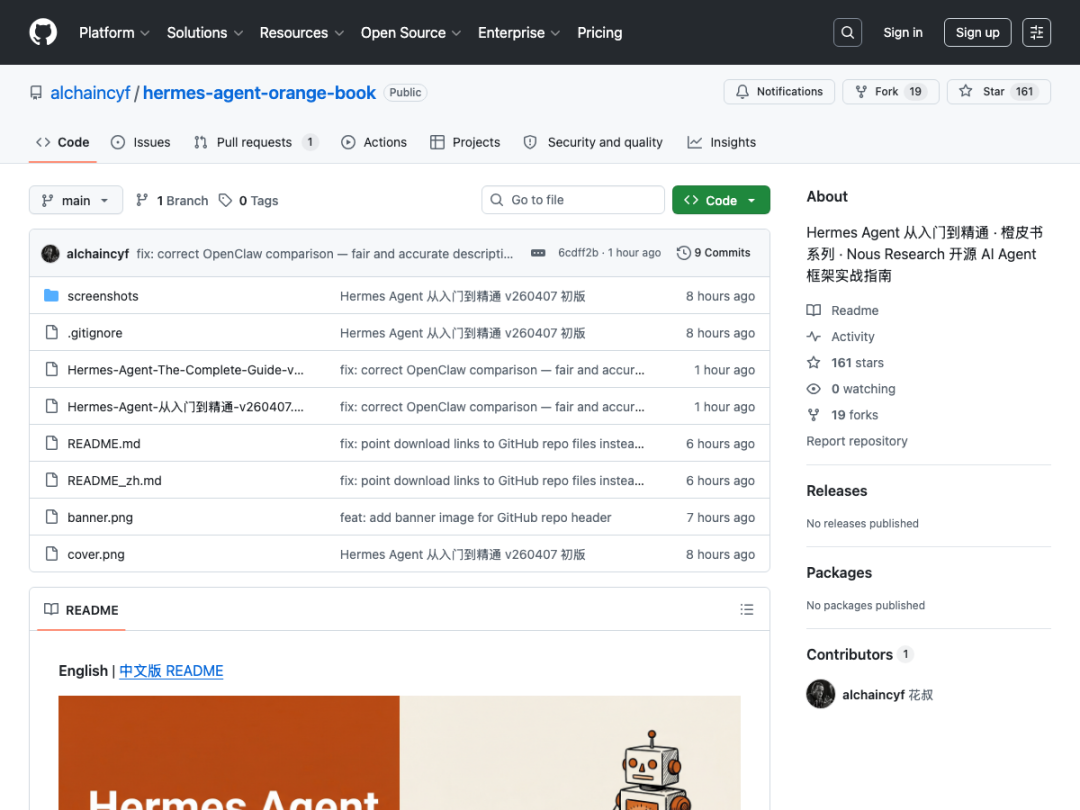This screenshot has width=1080, height=810.
Task: Switch to the Issues tab
Action: tap(141, 142)
